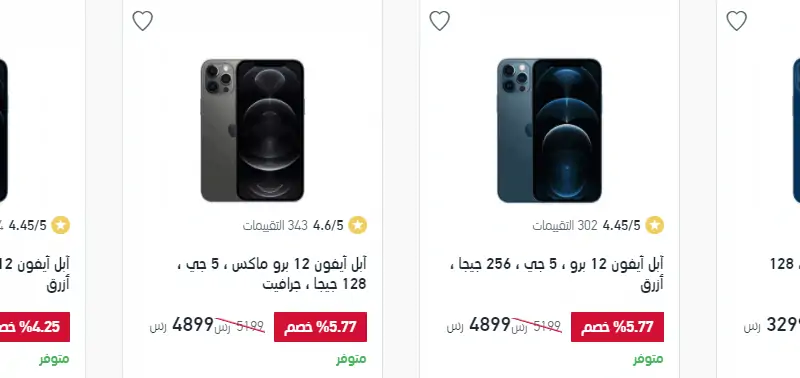Open graphite iPhone 12 Pro Max product image
Screen dimensions: 800x378
coord(253,131)
